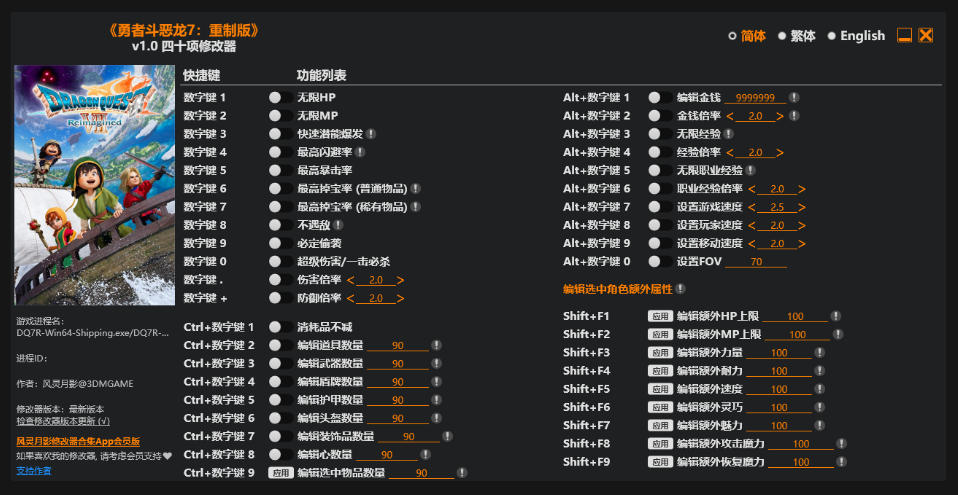Increase 防御倍率 with right arrow

tap(400, 298)
